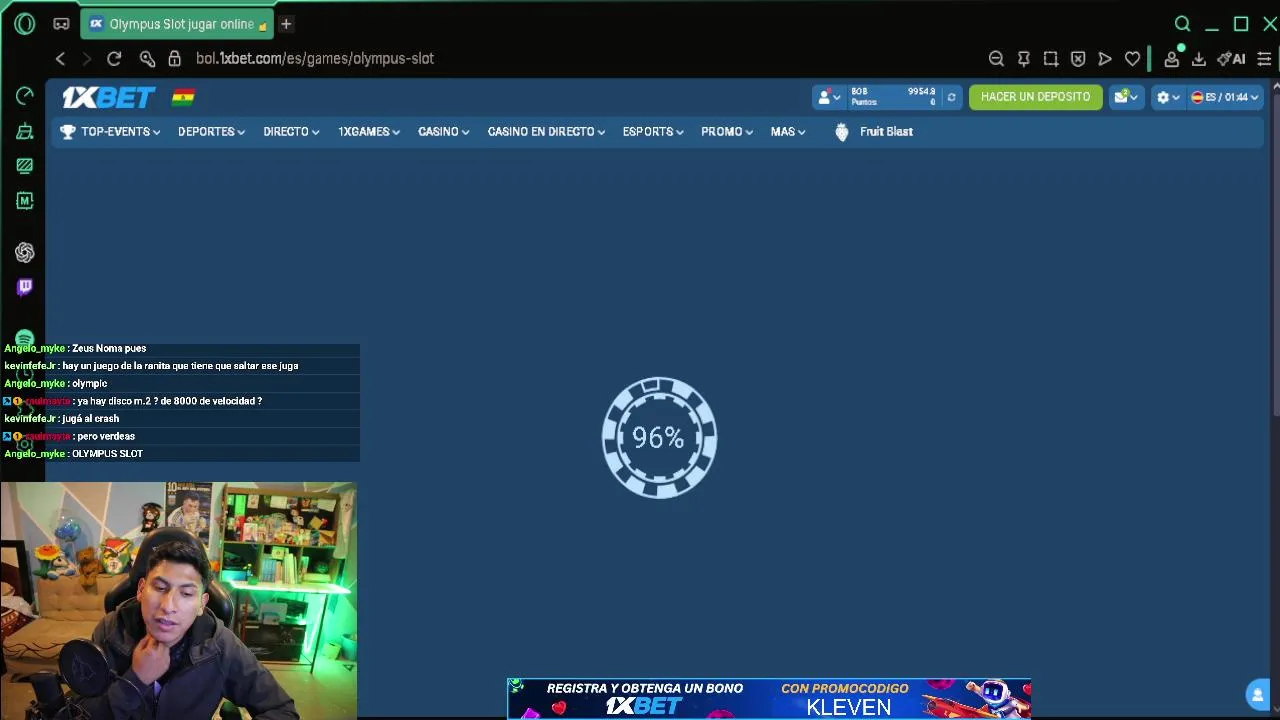The image size is (1280, 720).
Task: Click chat message 'pero verdeas'
Action: pyautogui.click(x=105, y=437)
